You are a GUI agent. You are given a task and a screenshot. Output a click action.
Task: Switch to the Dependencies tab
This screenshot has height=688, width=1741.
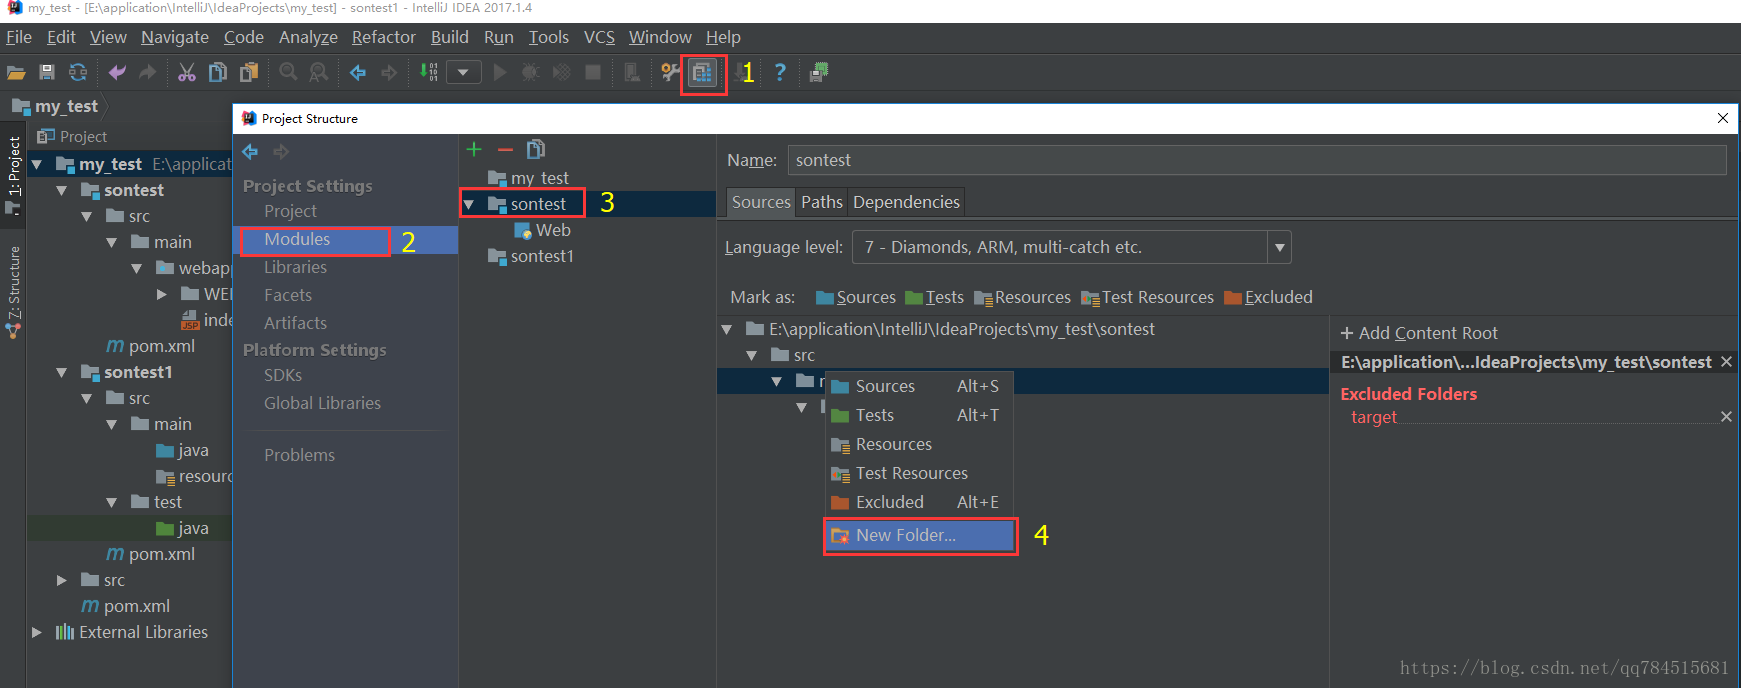point(906,202)
